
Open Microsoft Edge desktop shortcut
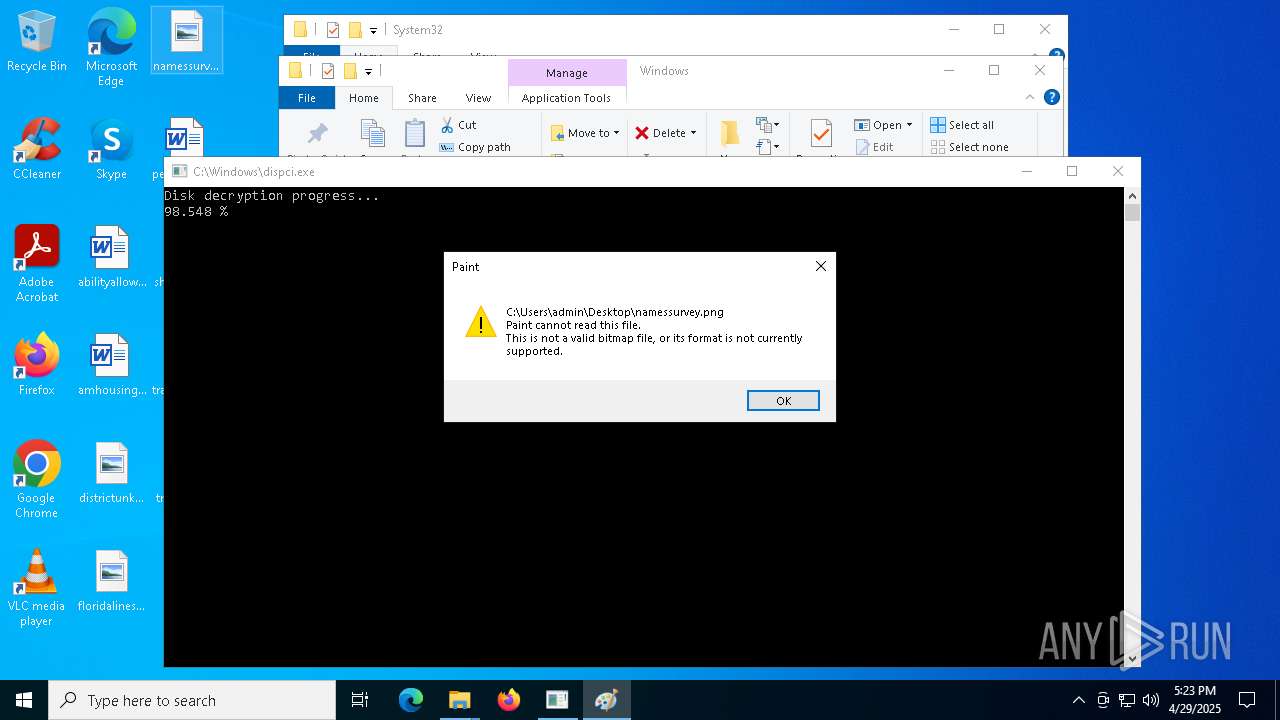pos(111,48)
